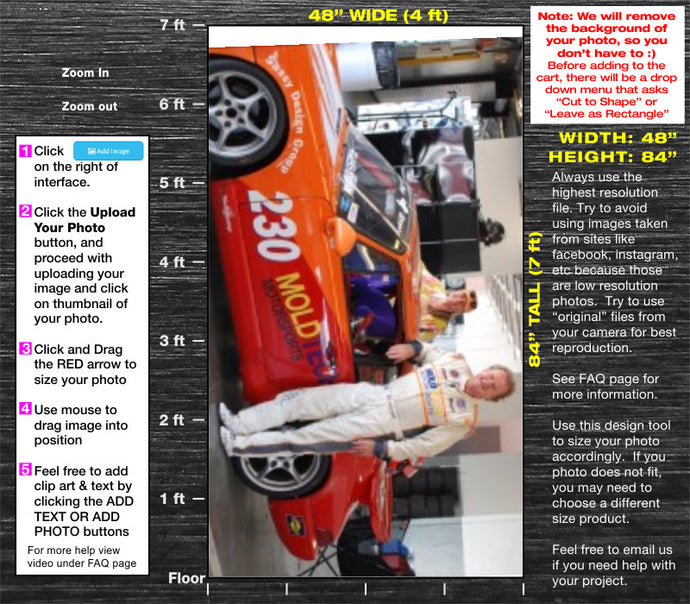Click the Zoom out label
Image resolution: width=690 pixels, height=604 pixels.
(89, 106)
